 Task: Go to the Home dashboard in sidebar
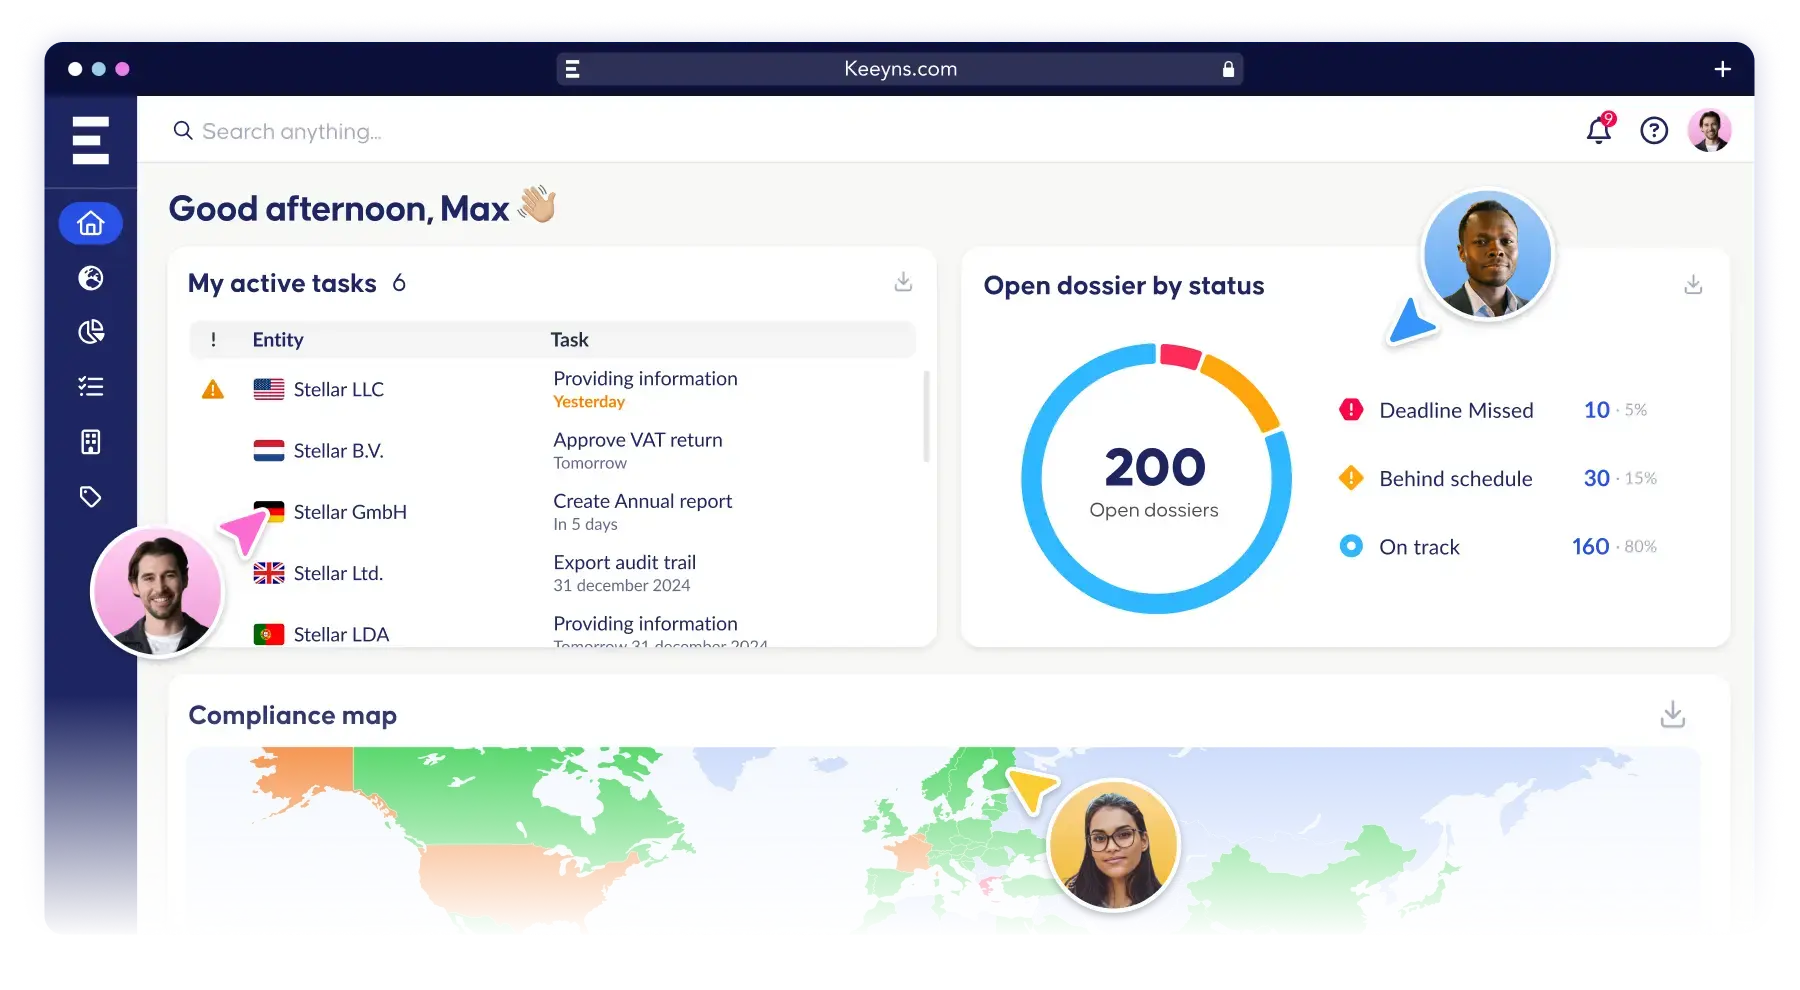91,223
